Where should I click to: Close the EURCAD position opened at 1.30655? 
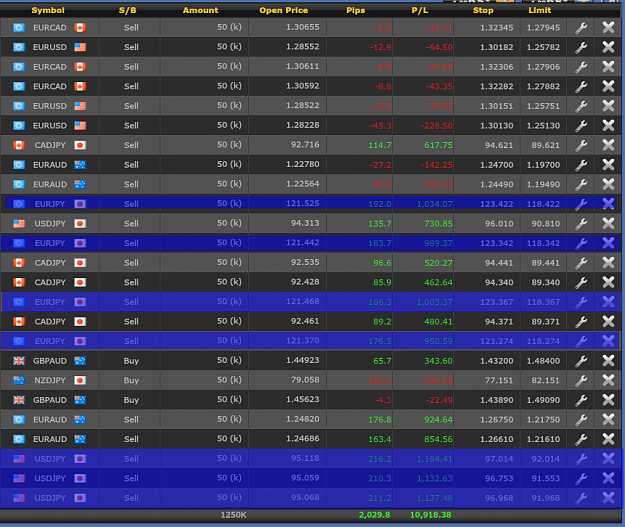click(x=608, y=28)
